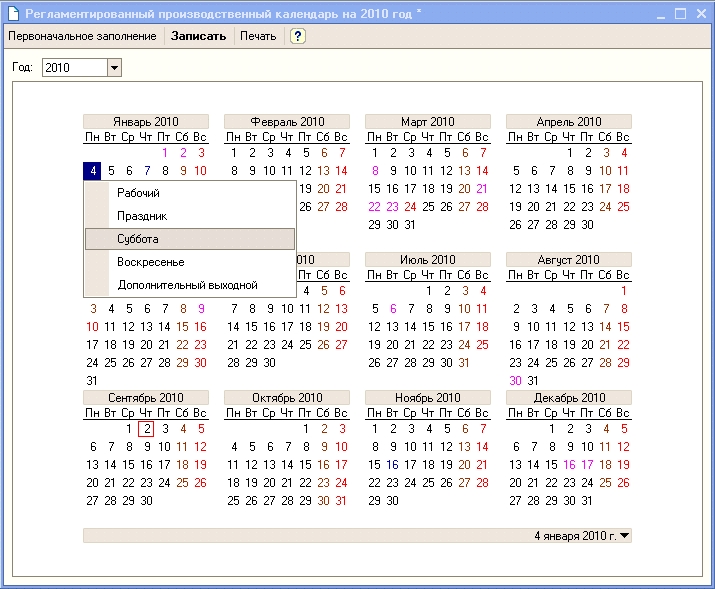Maximize the calendar window
Screen dimensions: 715x589
680,14
